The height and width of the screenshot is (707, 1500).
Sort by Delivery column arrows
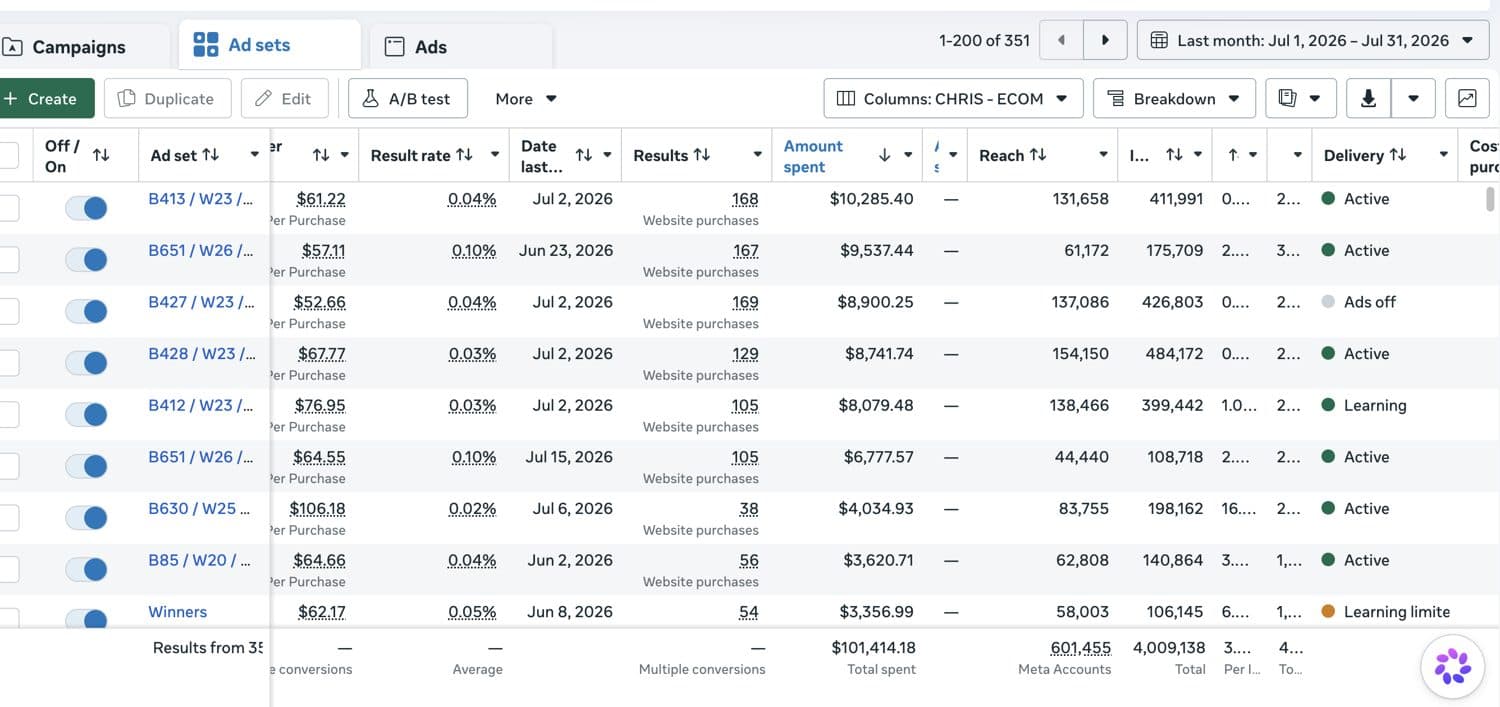coord(1398,155)
